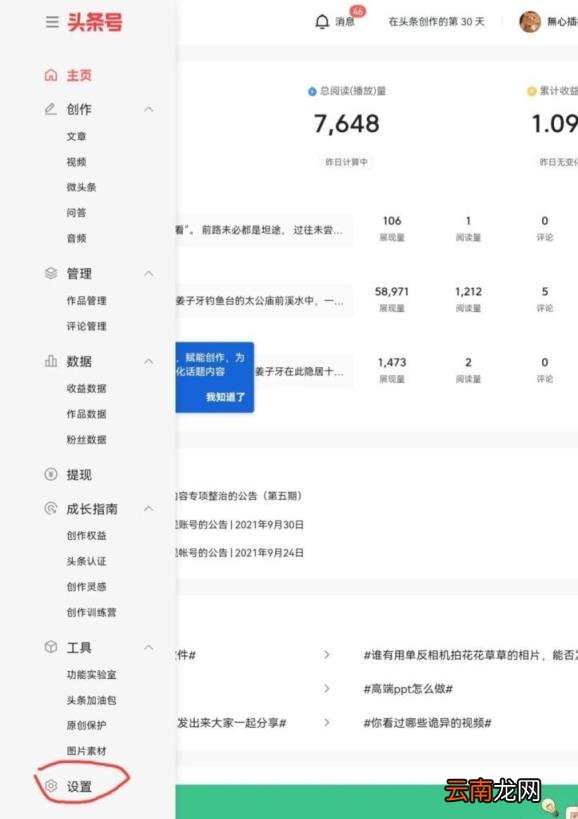The width and height of the screenshot is (578, 819).
Task: Open the 消息 notification bell
Action: pyautogui.click(x=322, y=22)
